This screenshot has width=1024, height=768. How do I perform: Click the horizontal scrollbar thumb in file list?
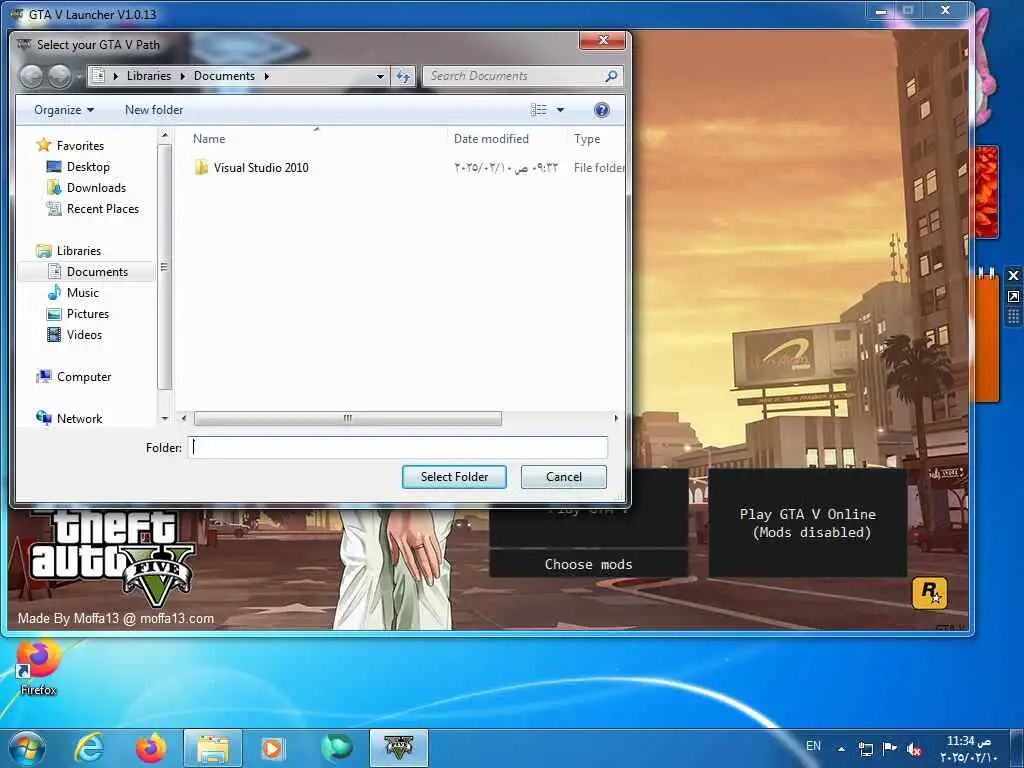point(347,418)
